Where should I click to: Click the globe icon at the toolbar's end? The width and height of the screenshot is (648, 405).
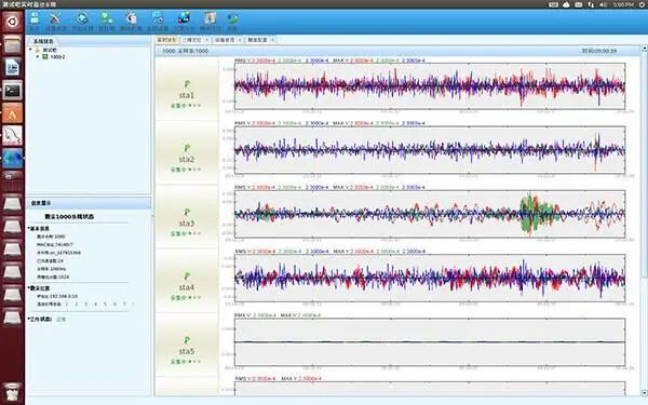pos(232,19)
